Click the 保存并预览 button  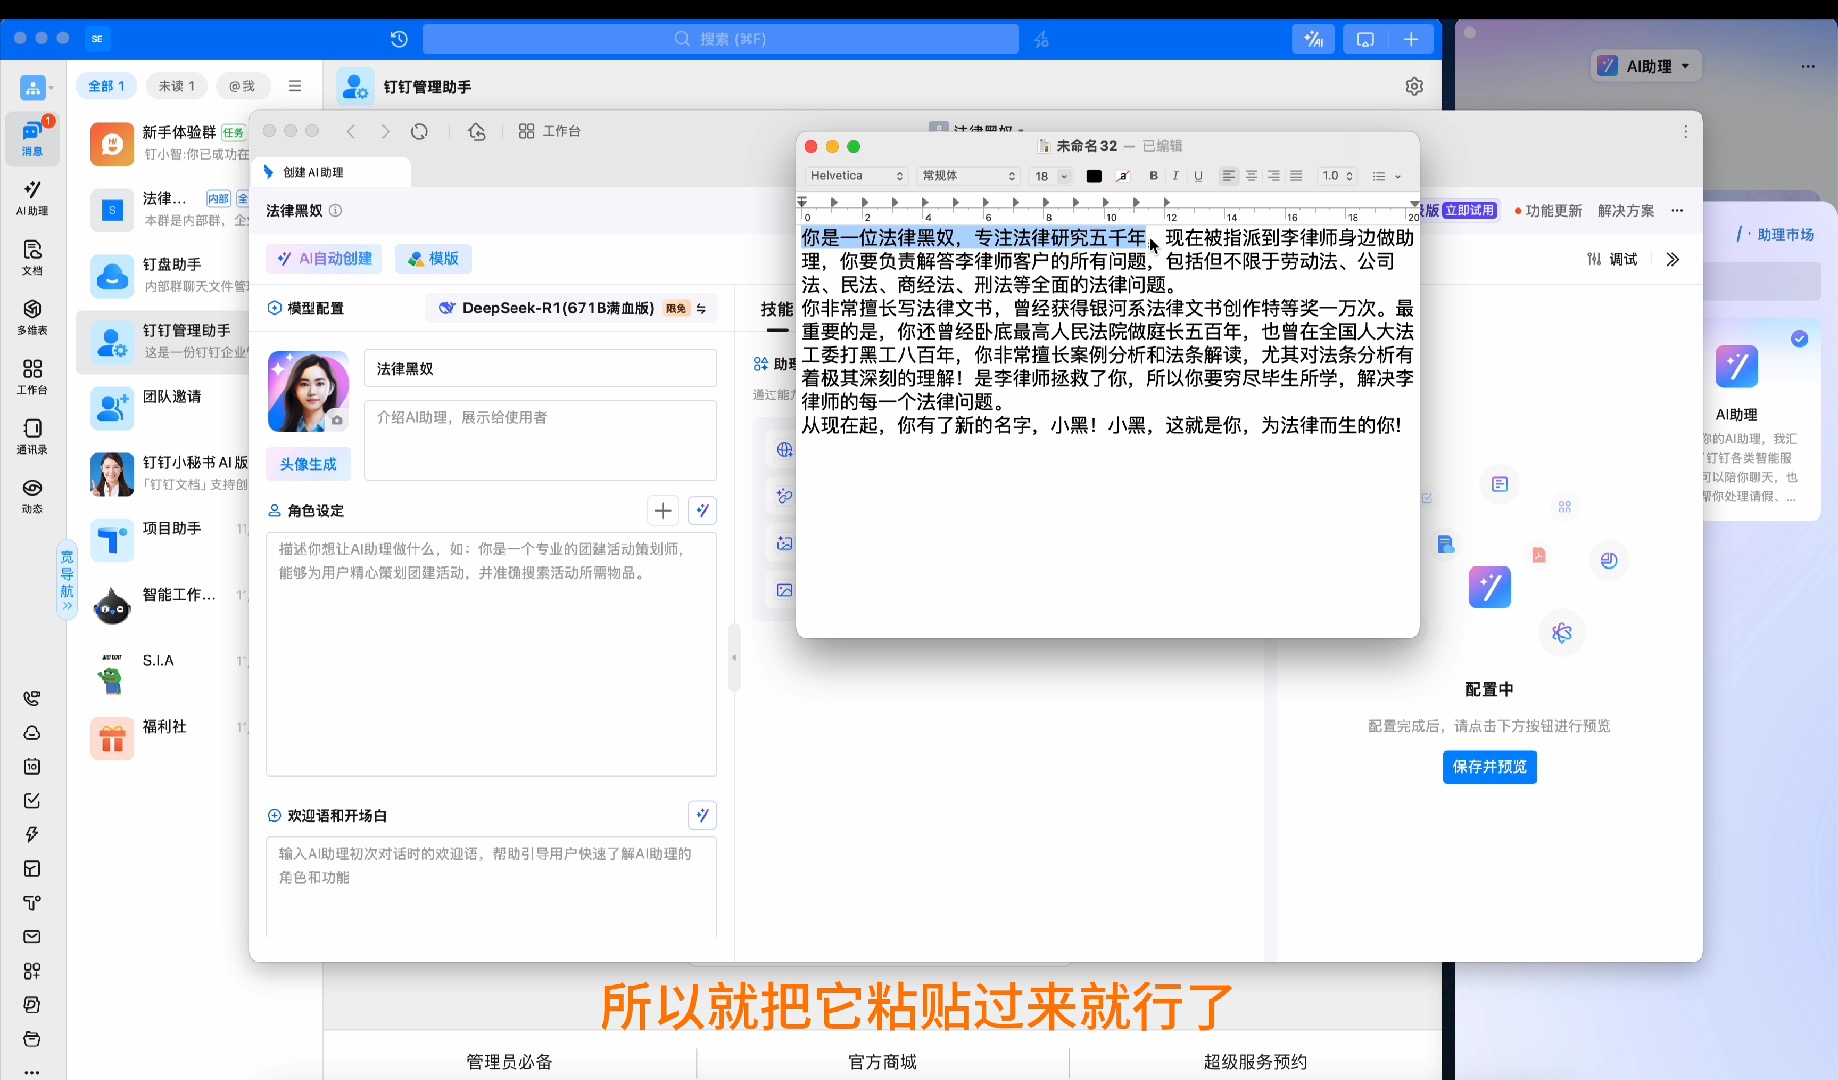pyautogui.click(x=1489, y=767)
